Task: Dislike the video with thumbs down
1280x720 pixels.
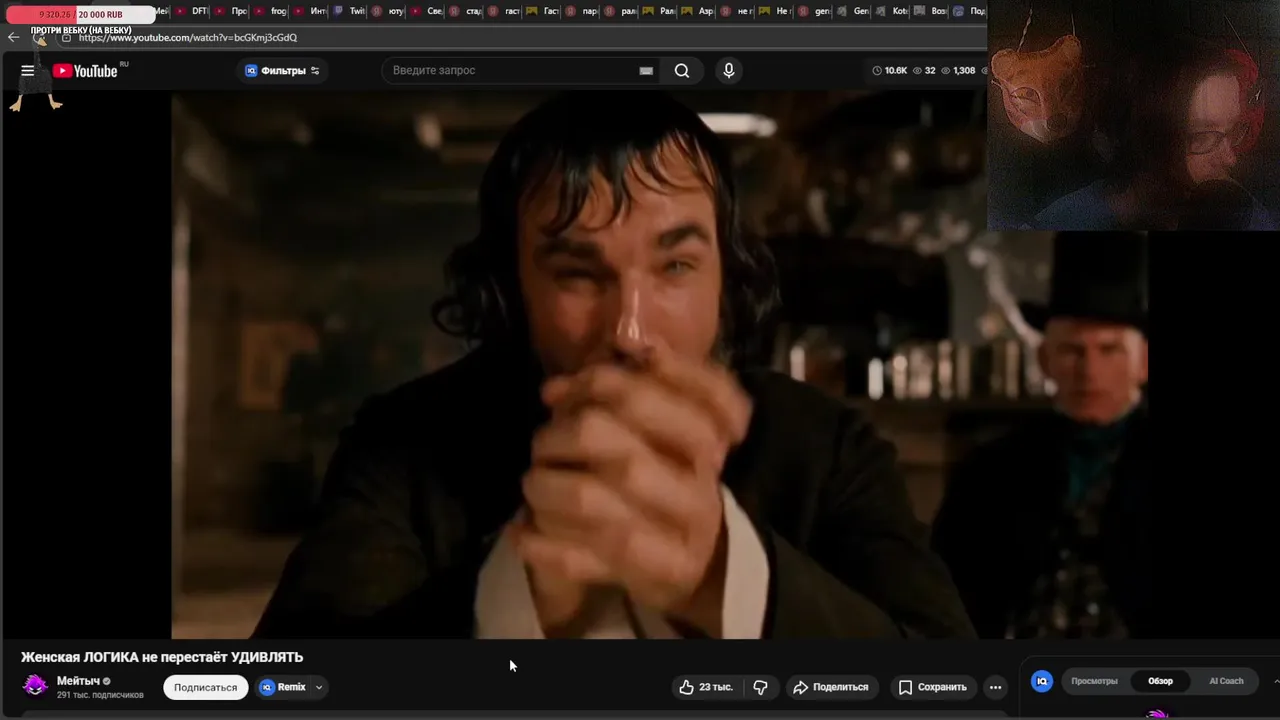Action: click(x=760, y=687)
